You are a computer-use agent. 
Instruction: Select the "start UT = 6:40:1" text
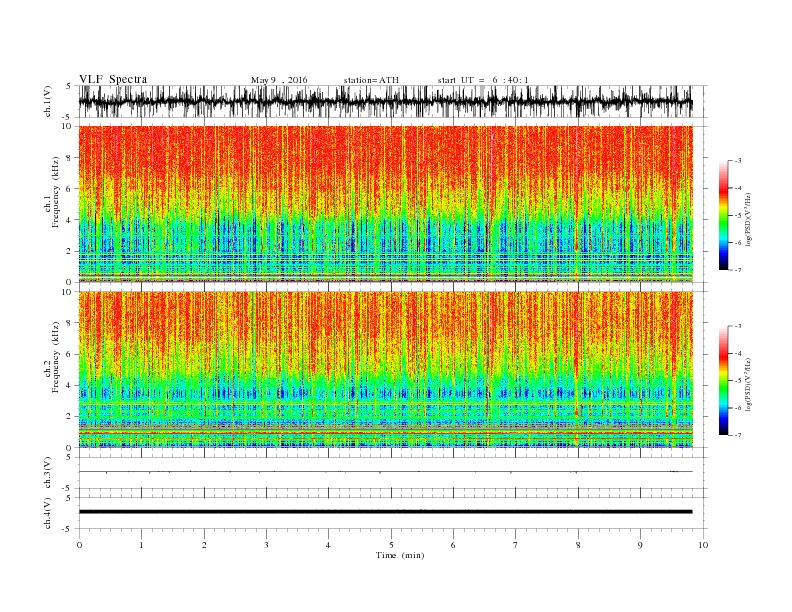(483, 80)
